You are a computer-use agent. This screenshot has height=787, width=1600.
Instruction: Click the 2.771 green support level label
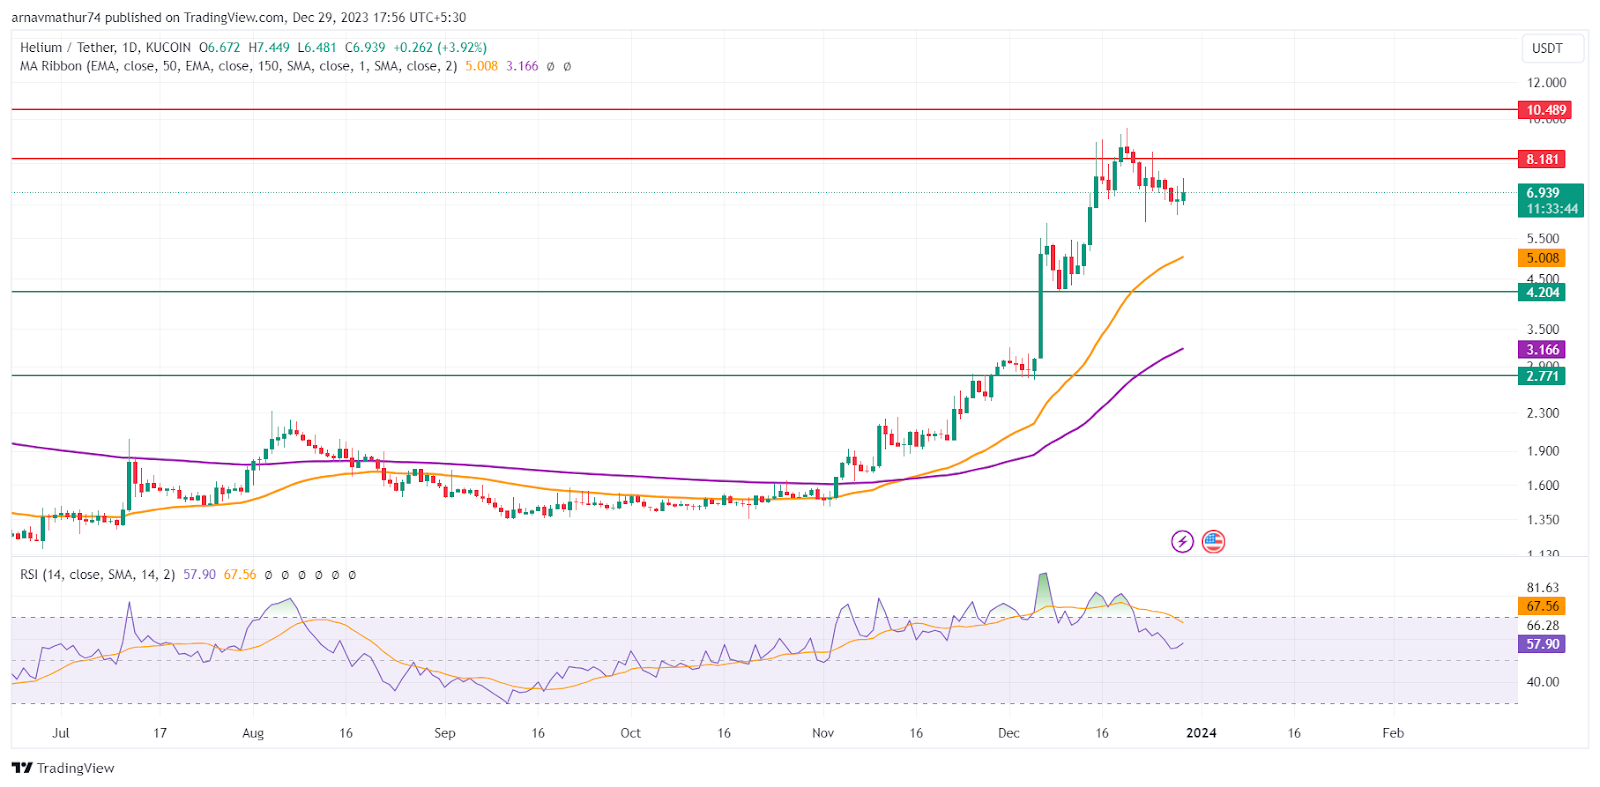point(1541,376)
